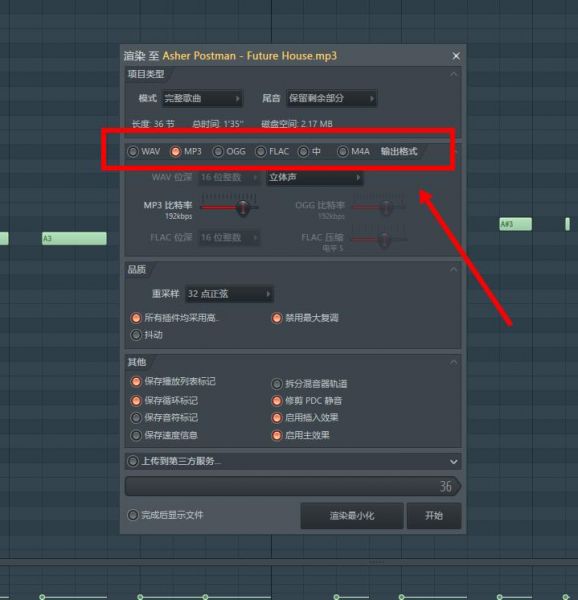Click the 磁盘空间 2.17 MB text
This screenshot has height=600, width=578.
pyautogui.click(x=297, y=124)
